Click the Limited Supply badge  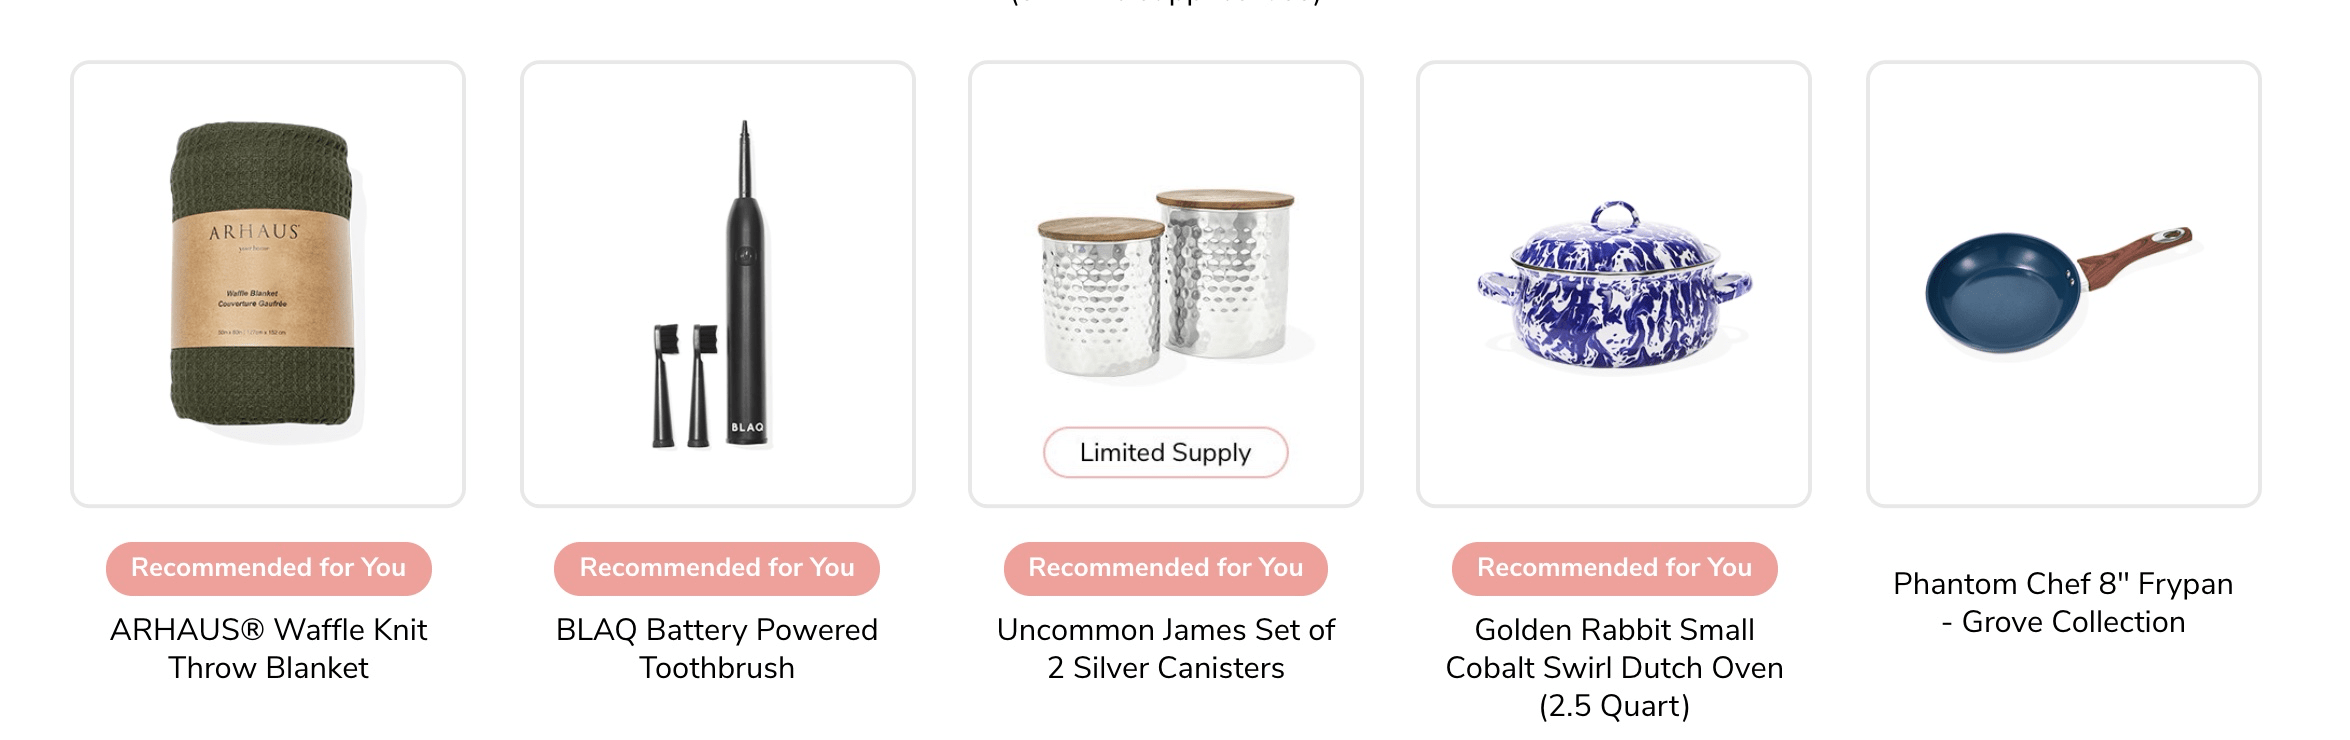pos(1166,453)
